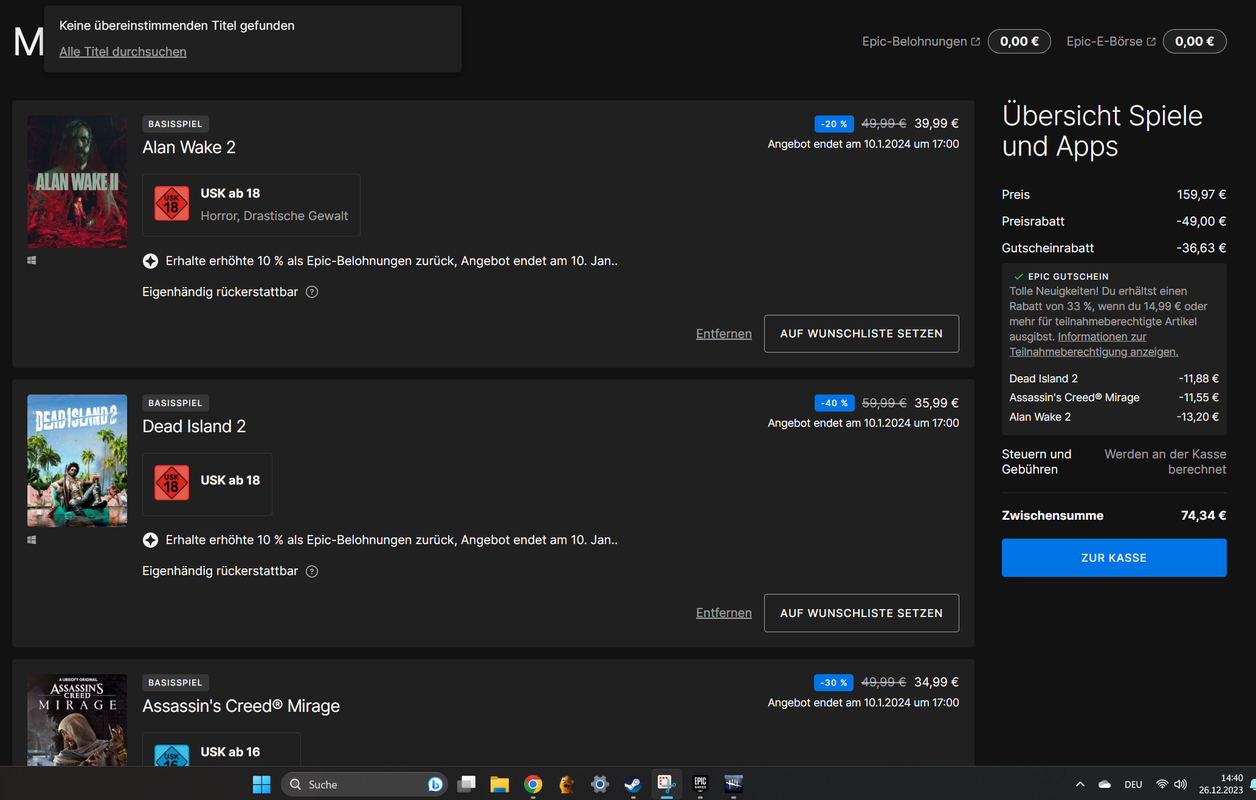Click Alan Wake 2 price 39,99 €
Screen dimensions: 1256x800
[x=936, y=124]
